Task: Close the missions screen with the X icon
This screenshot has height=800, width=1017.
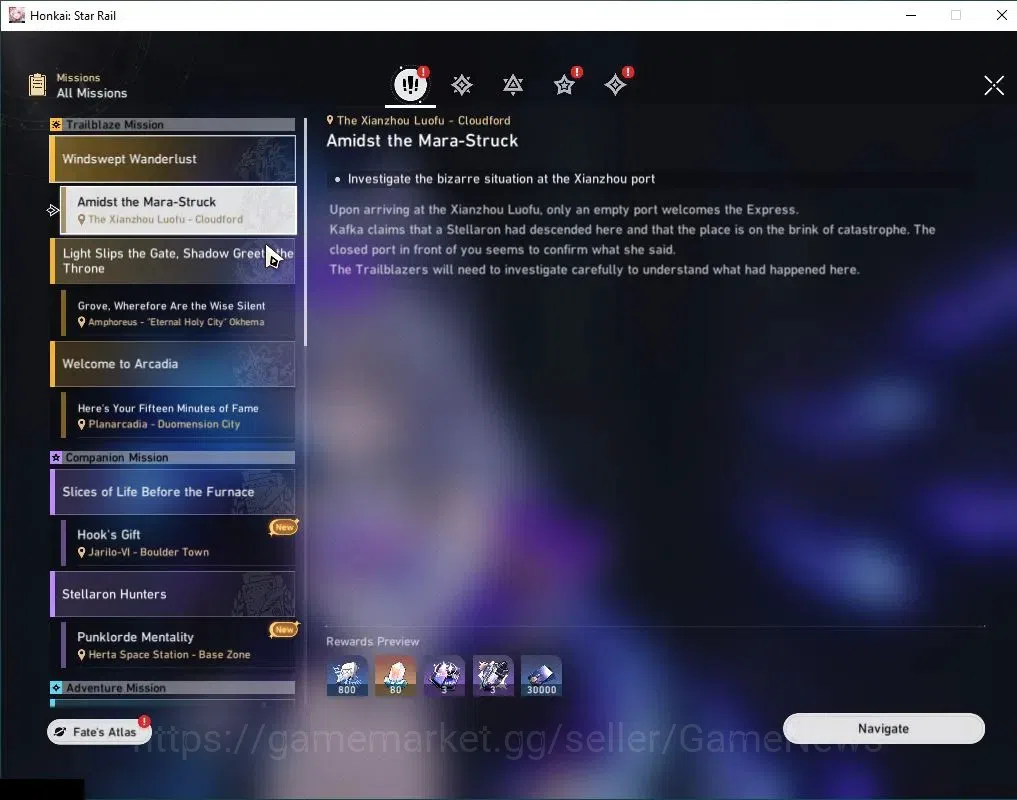Action: pyautogui.click(x=994, y=85)
